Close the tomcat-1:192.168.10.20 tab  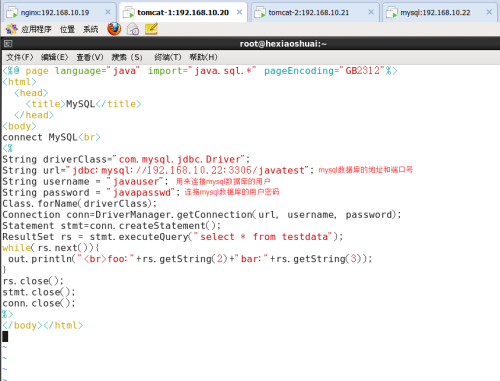(x=239, y=12)
